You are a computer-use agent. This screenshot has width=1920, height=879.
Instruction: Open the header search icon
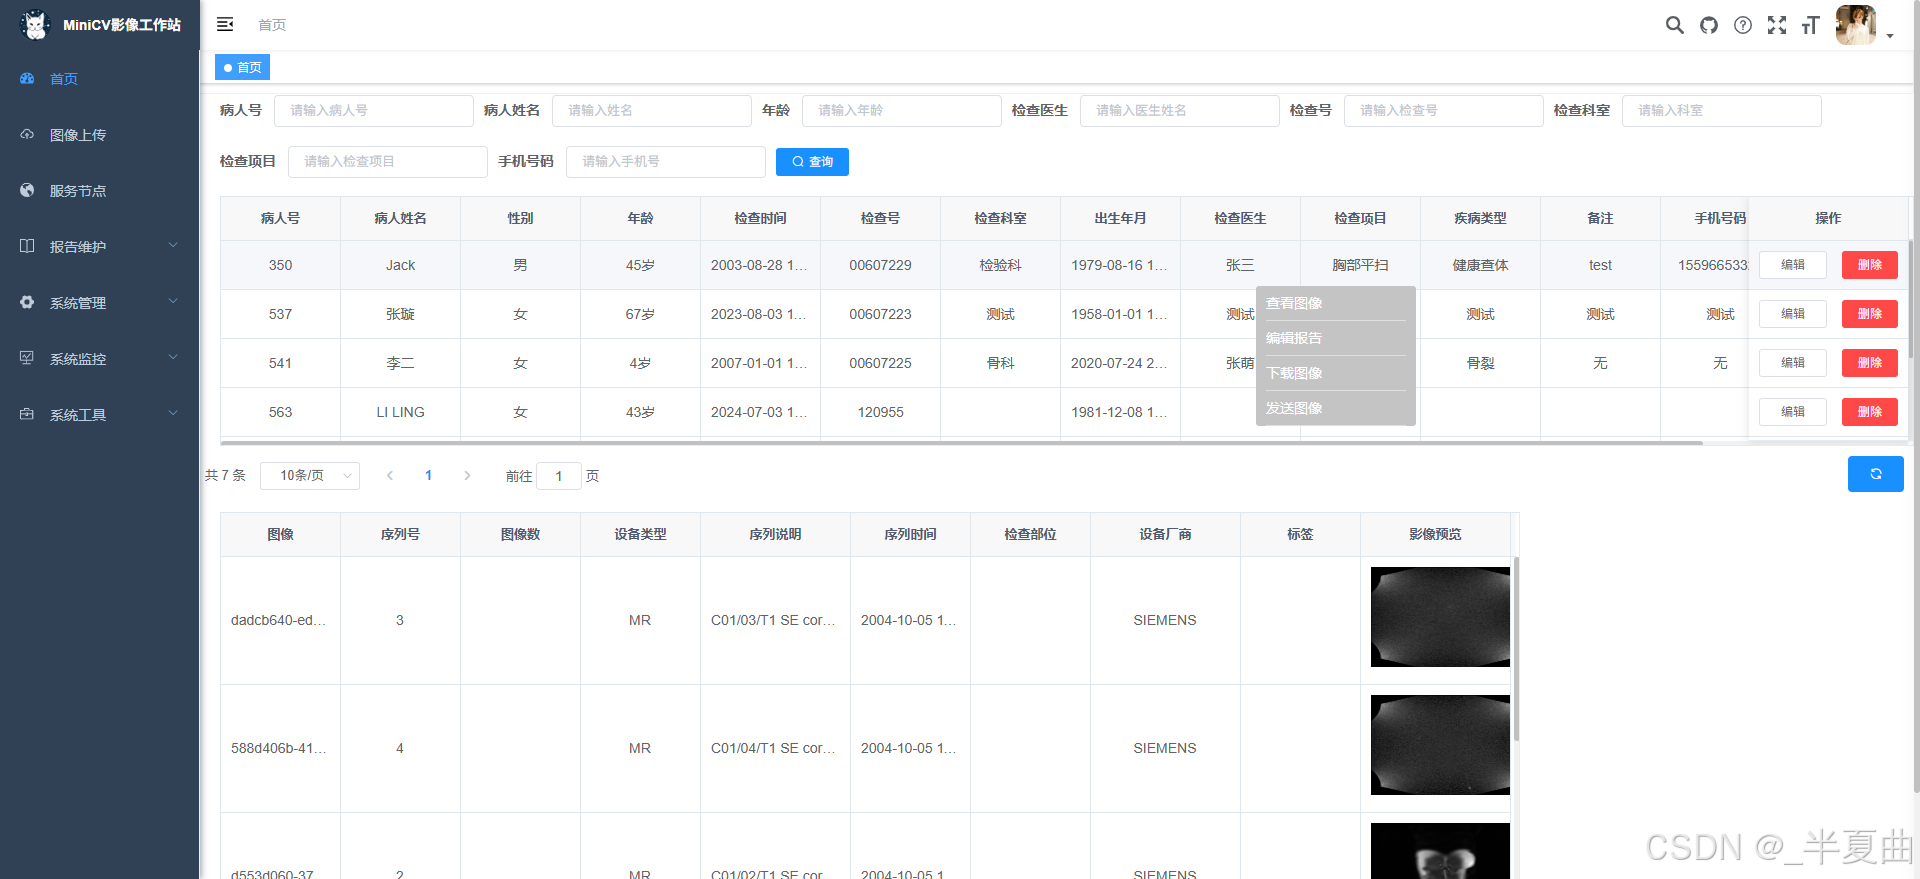(1674, 25)
